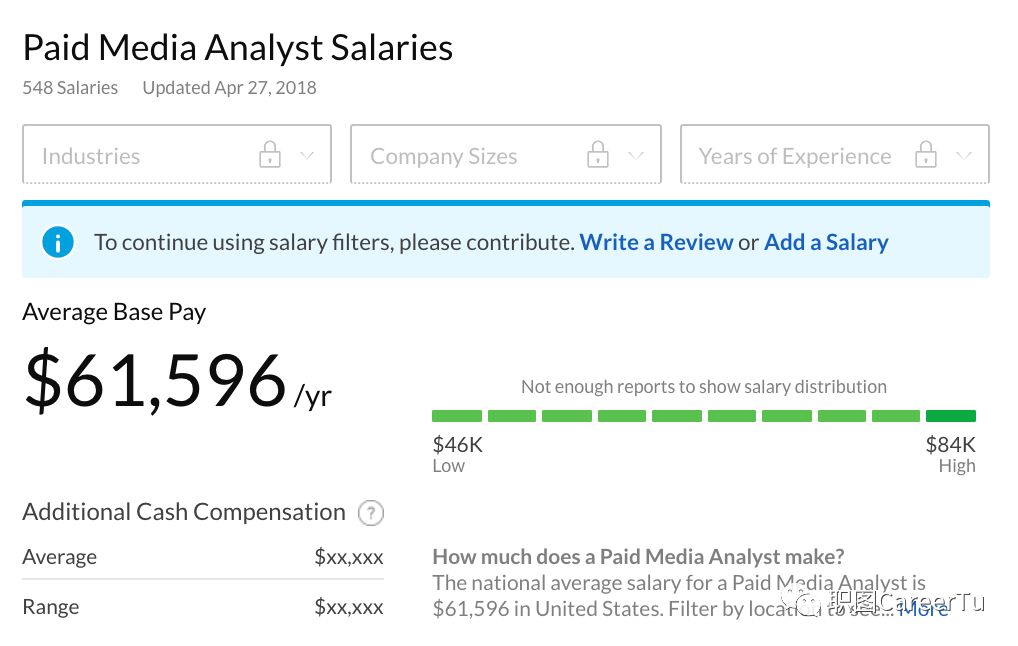
Task: Click the help question mark beside Additional Cash Compensation
Action: coord(371,513)
